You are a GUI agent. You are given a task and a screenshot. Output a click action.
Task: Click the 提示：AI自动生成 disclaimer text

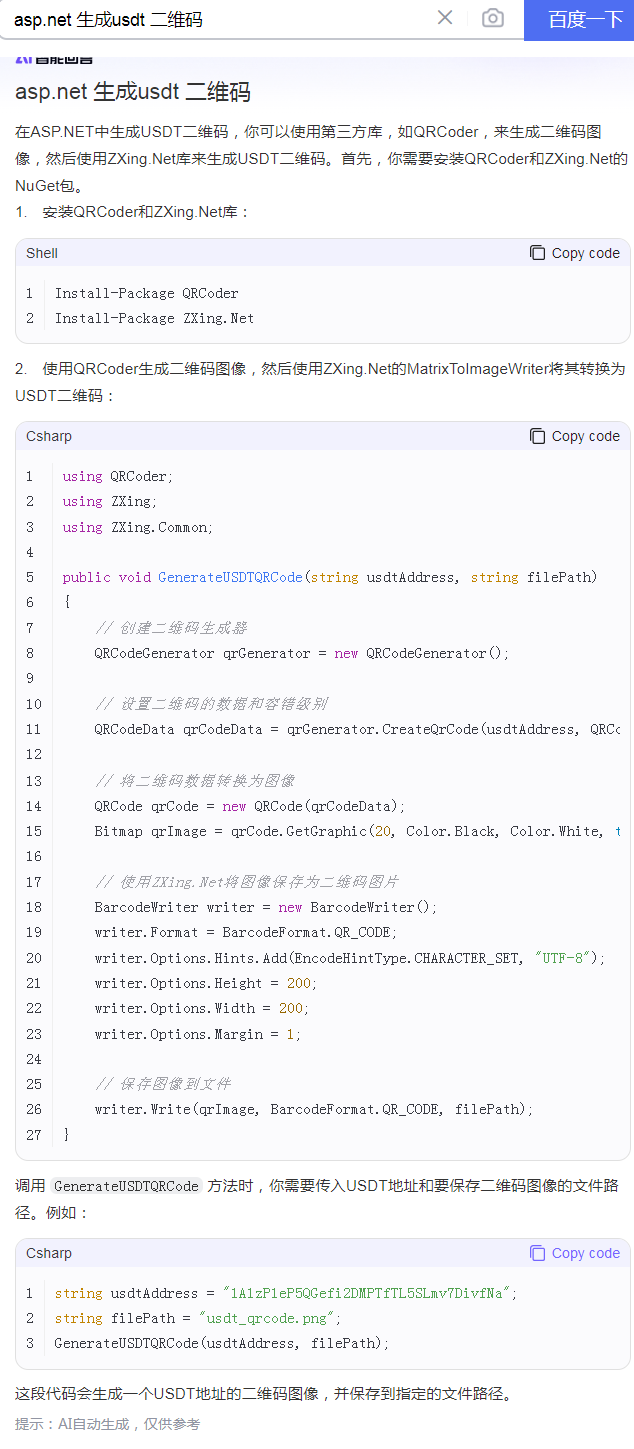click(107, 1424)
